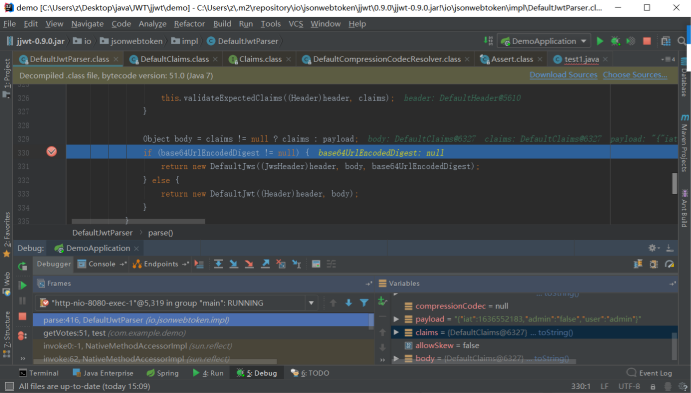Click the editor vertical scrollbar thumb

[674, 183]
